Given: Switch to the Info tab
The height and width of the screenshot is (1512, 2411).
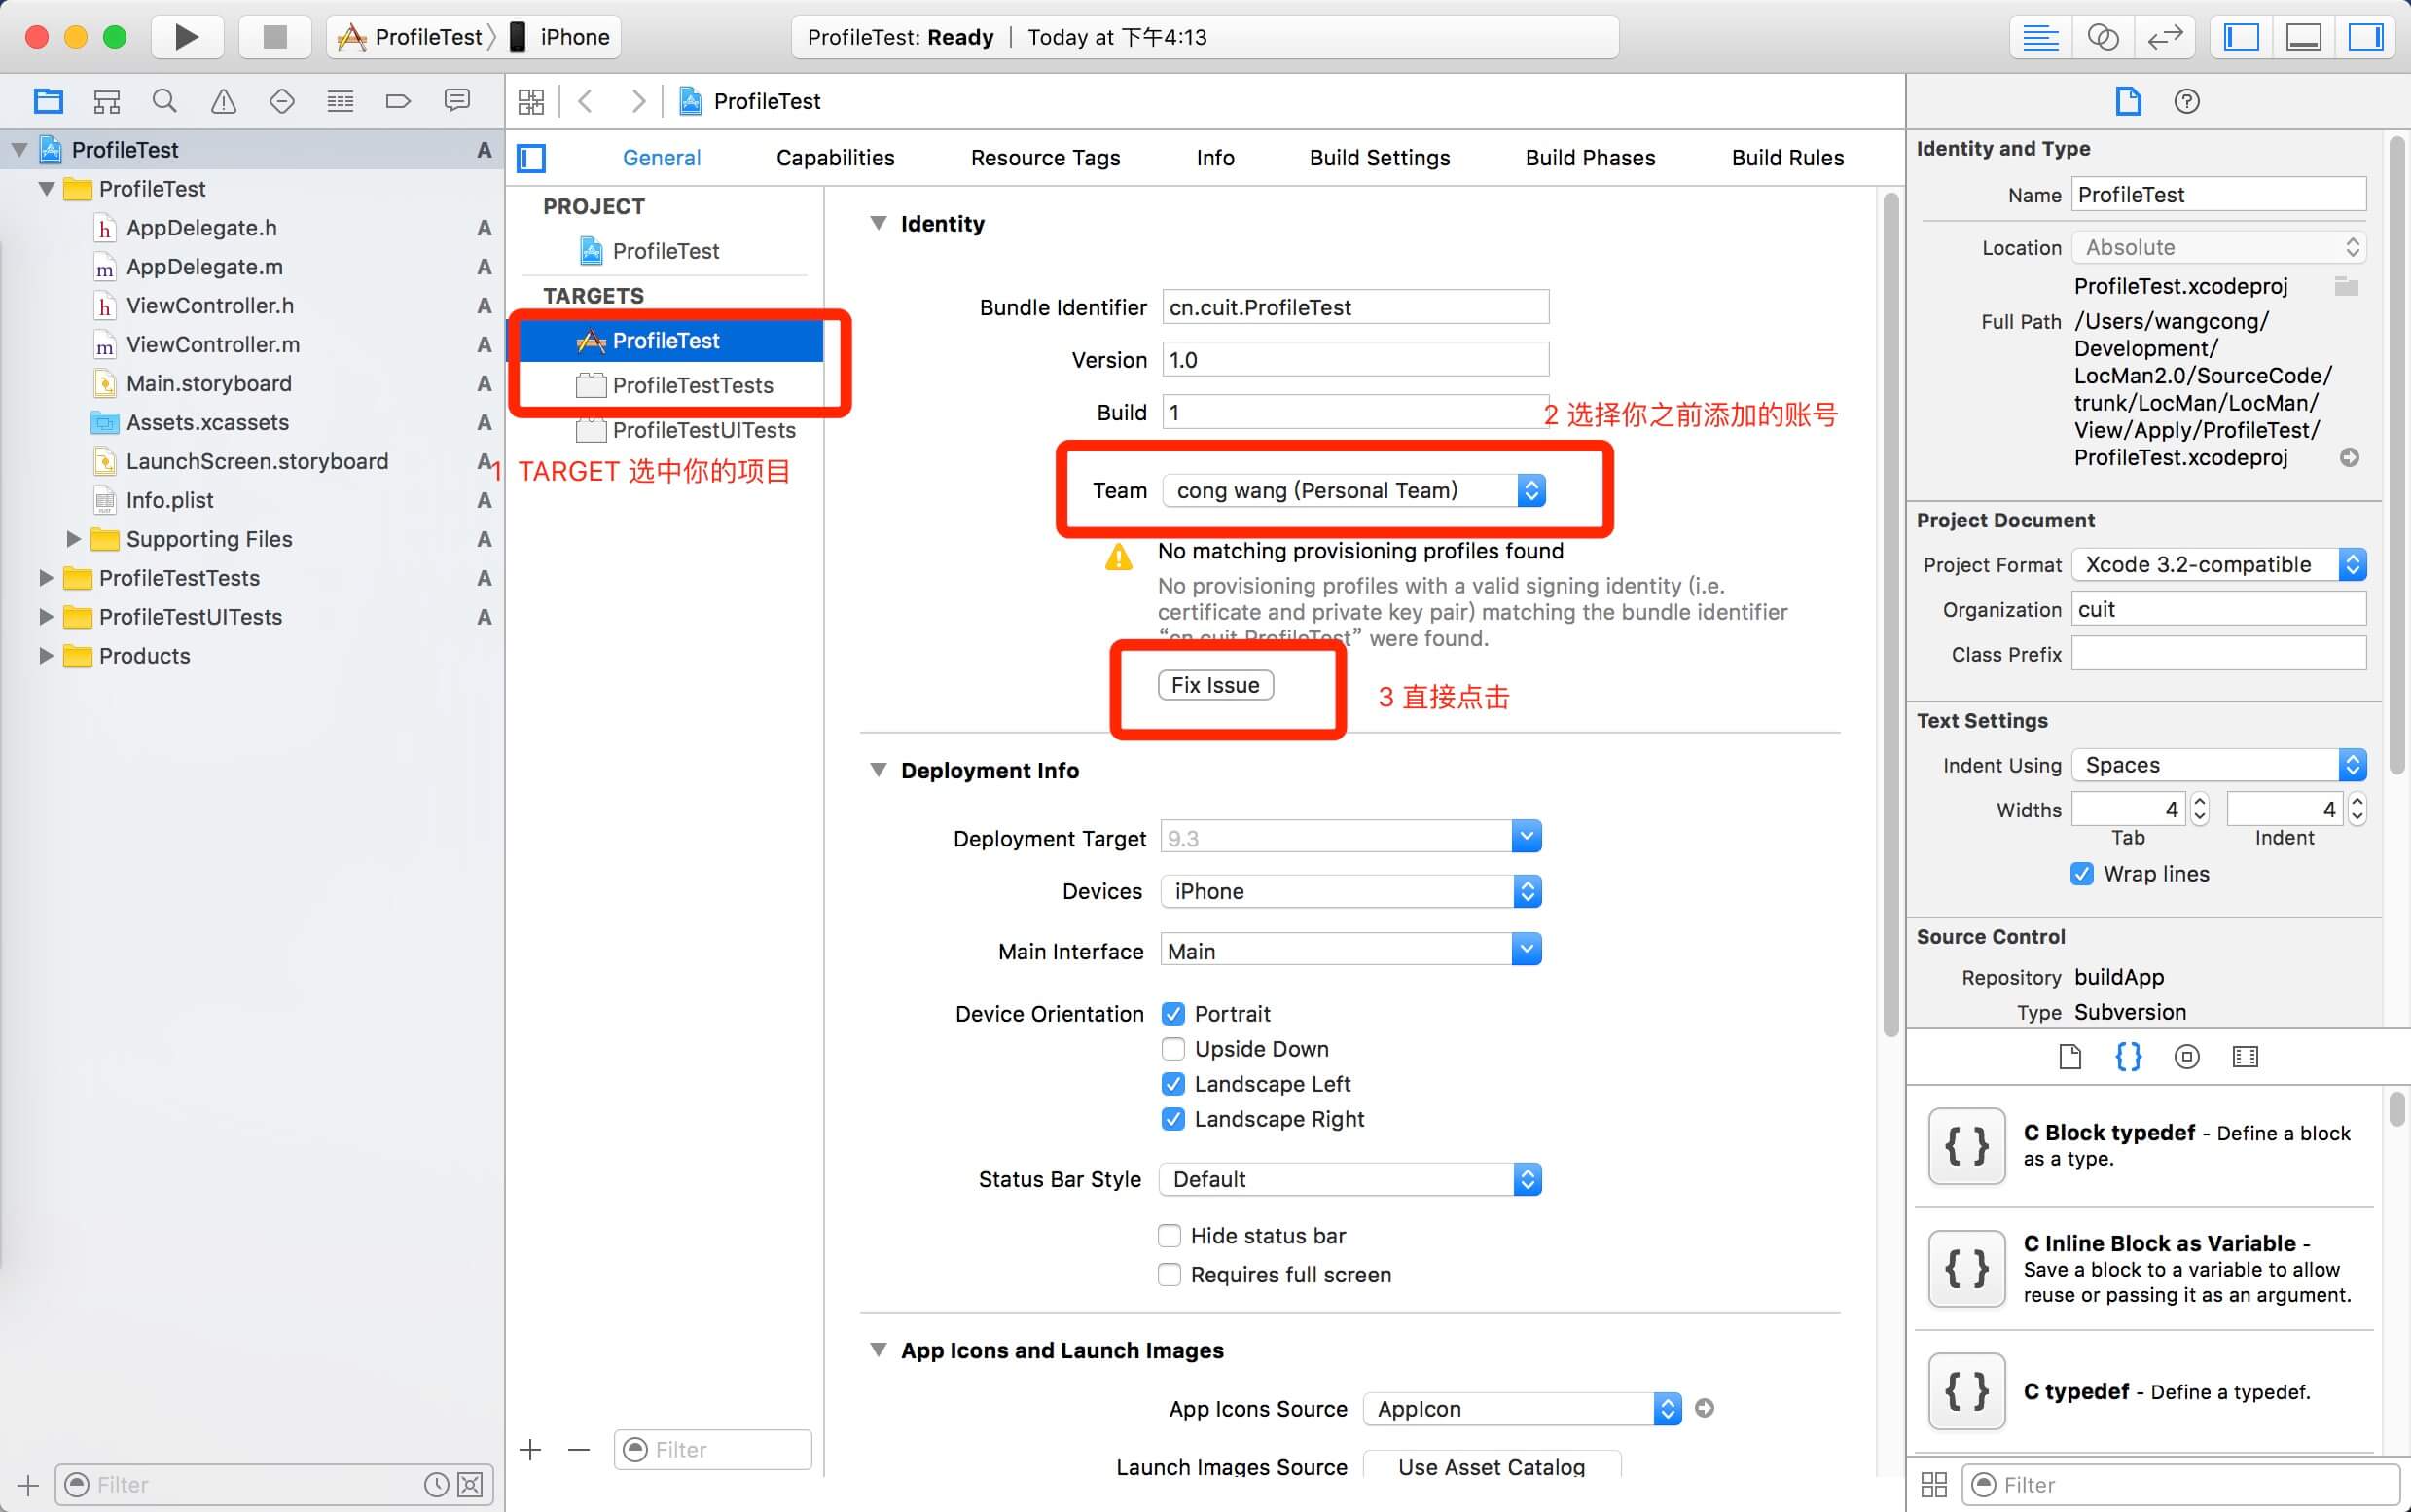Looking at the screenshot, I should click(x=1215, y=158).
